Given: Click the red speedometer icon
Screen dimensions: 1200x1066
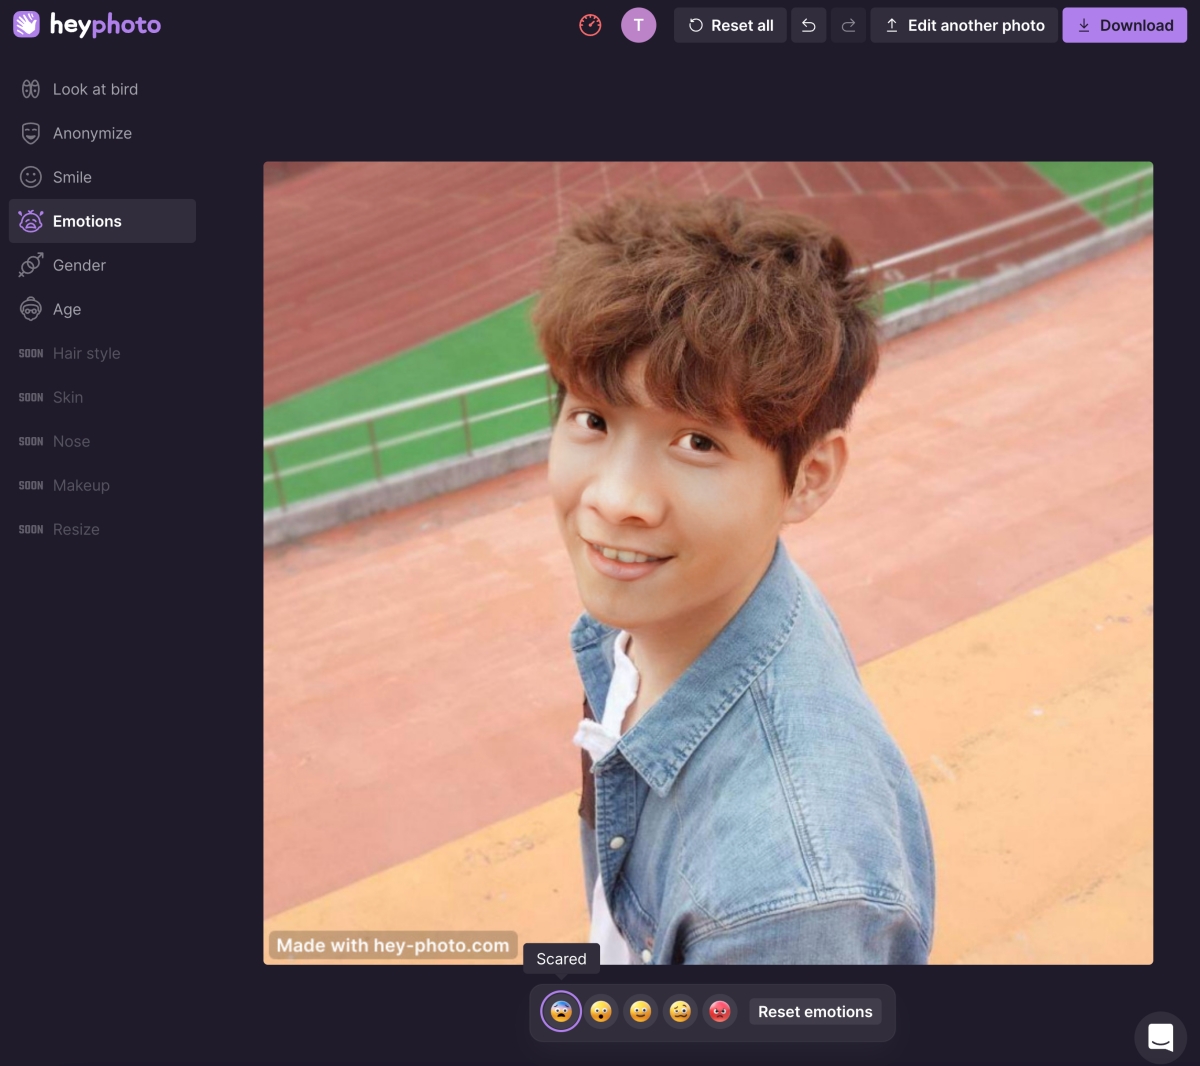Looking at the screenshot, I should (590, 25).
